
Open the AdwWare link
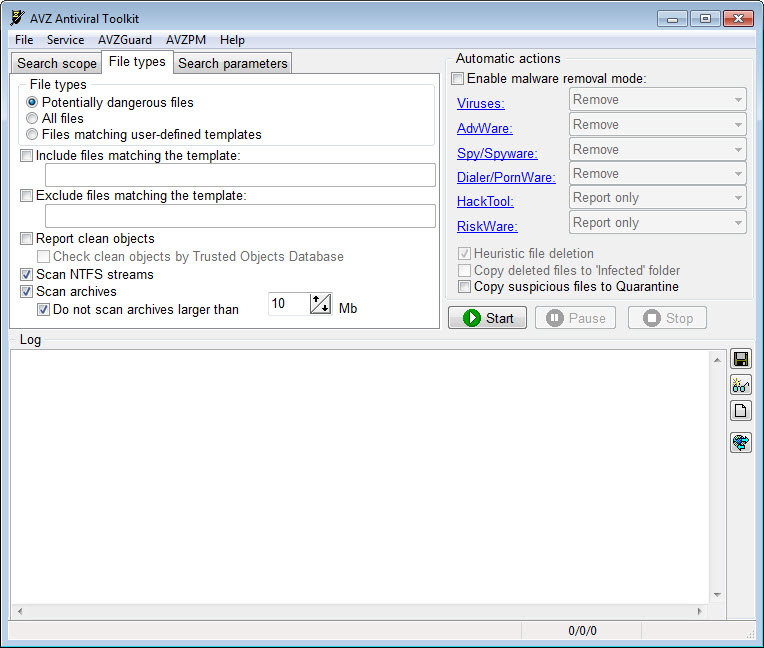[484, 128]
